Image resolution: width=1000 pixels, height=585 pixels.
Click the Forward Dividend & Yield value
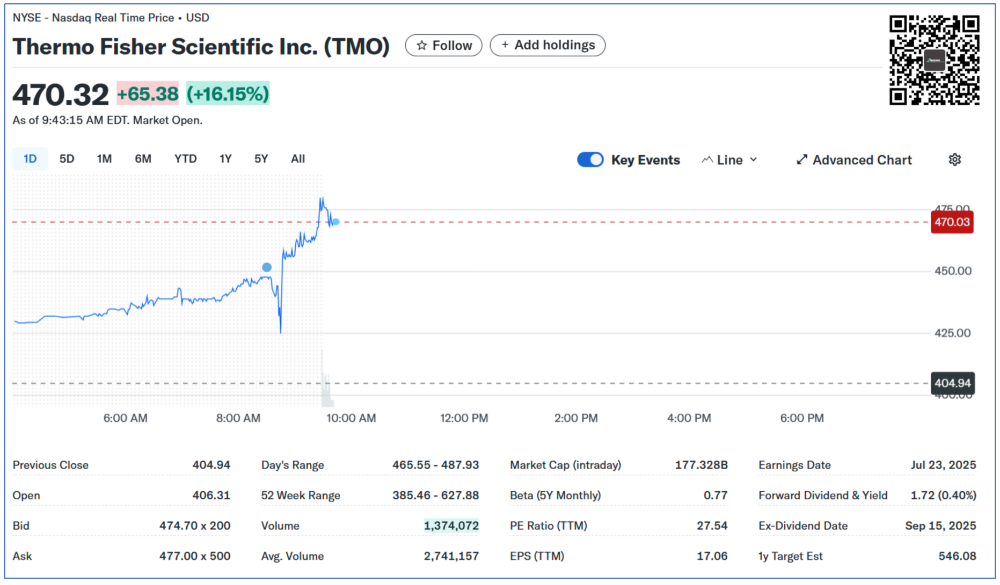pos(943,496)
